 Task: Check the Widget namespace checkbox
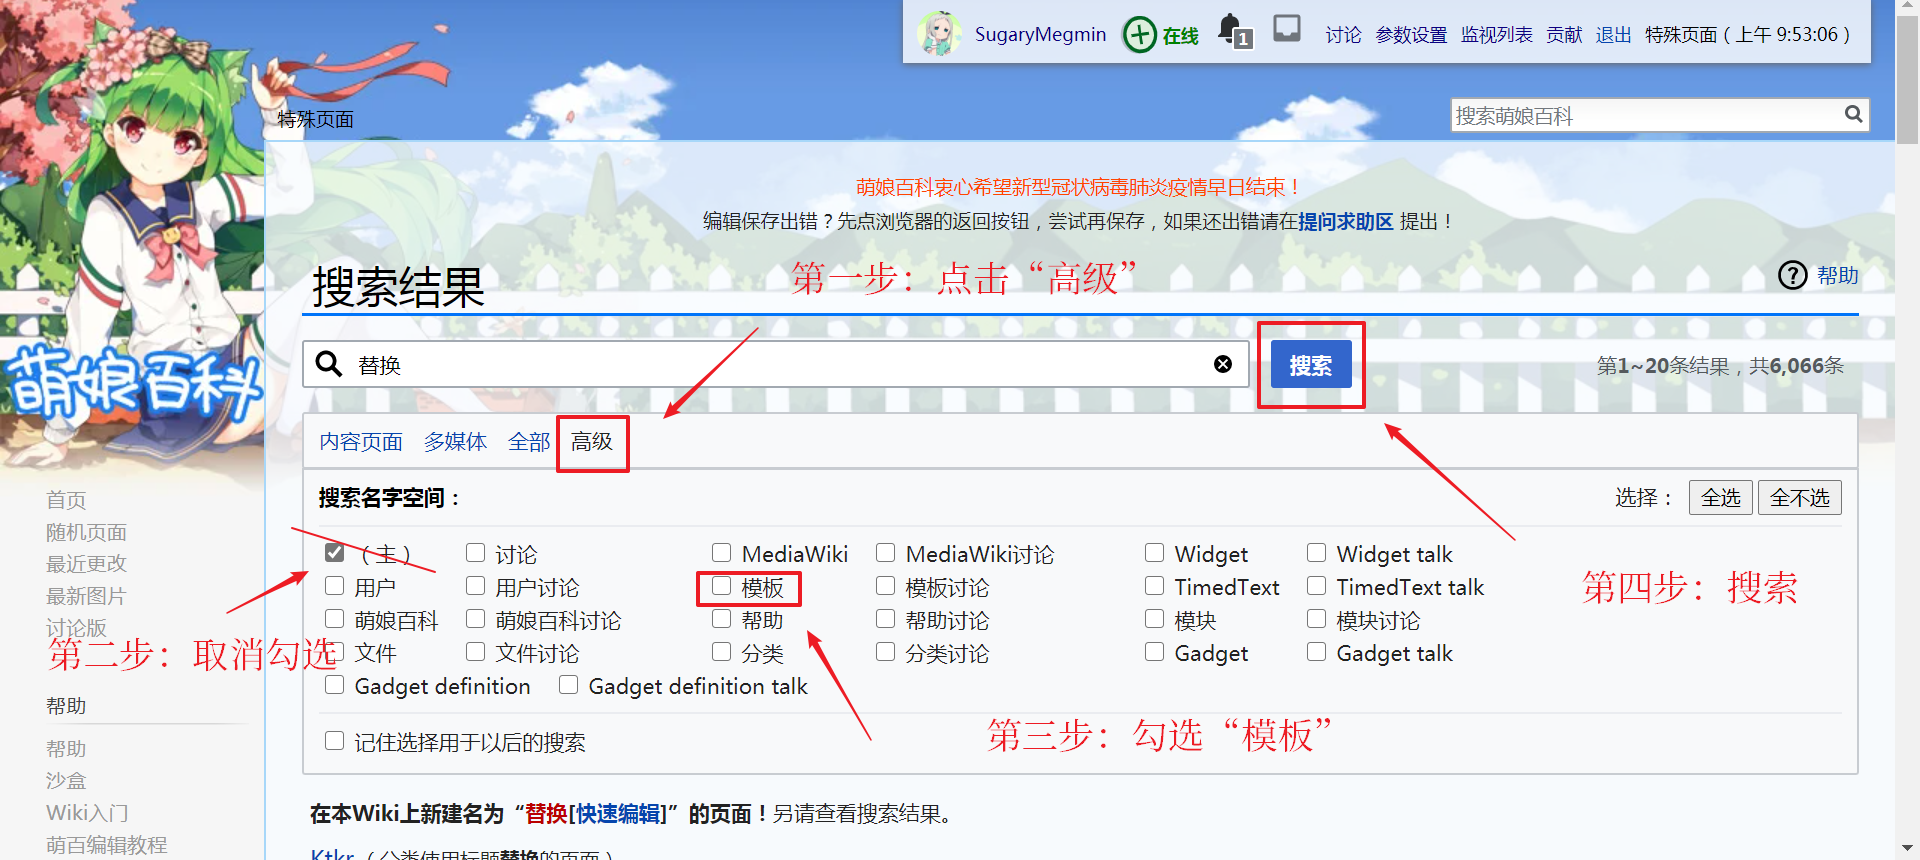(1155, 553)
